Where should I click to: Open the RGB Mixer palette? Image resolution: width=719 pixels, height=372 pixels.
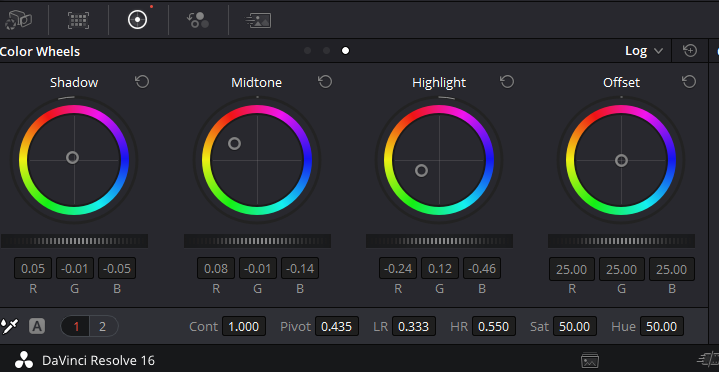[x=198, y=20]
